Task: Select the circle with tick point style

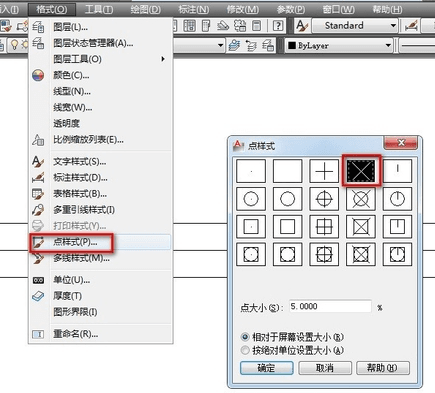Action: pos(397,199)
